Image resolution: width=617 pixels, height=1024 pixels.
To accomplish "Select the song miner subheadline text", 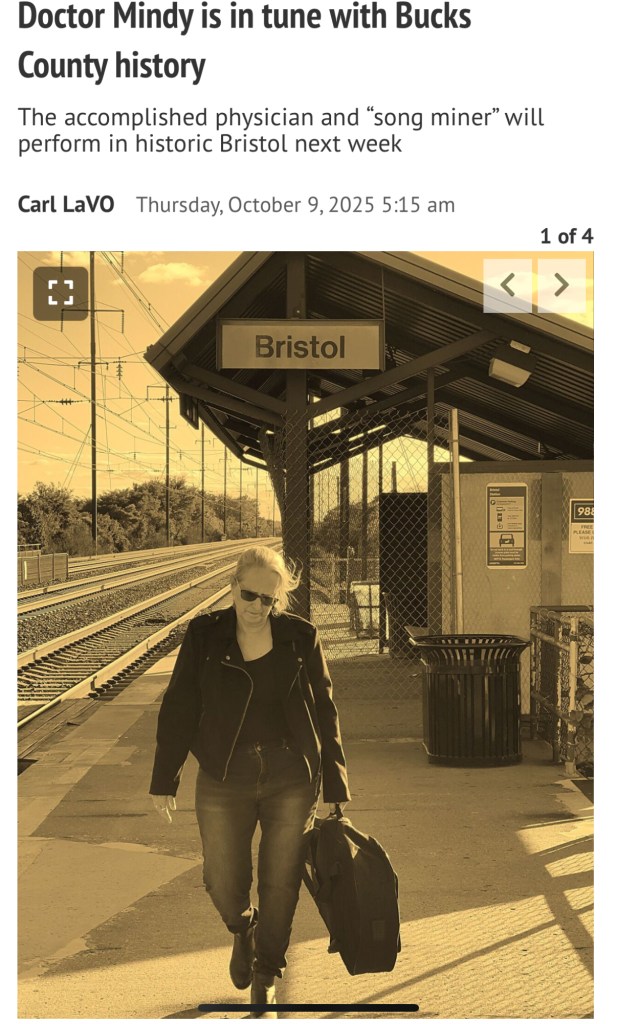I will point(281,130).
